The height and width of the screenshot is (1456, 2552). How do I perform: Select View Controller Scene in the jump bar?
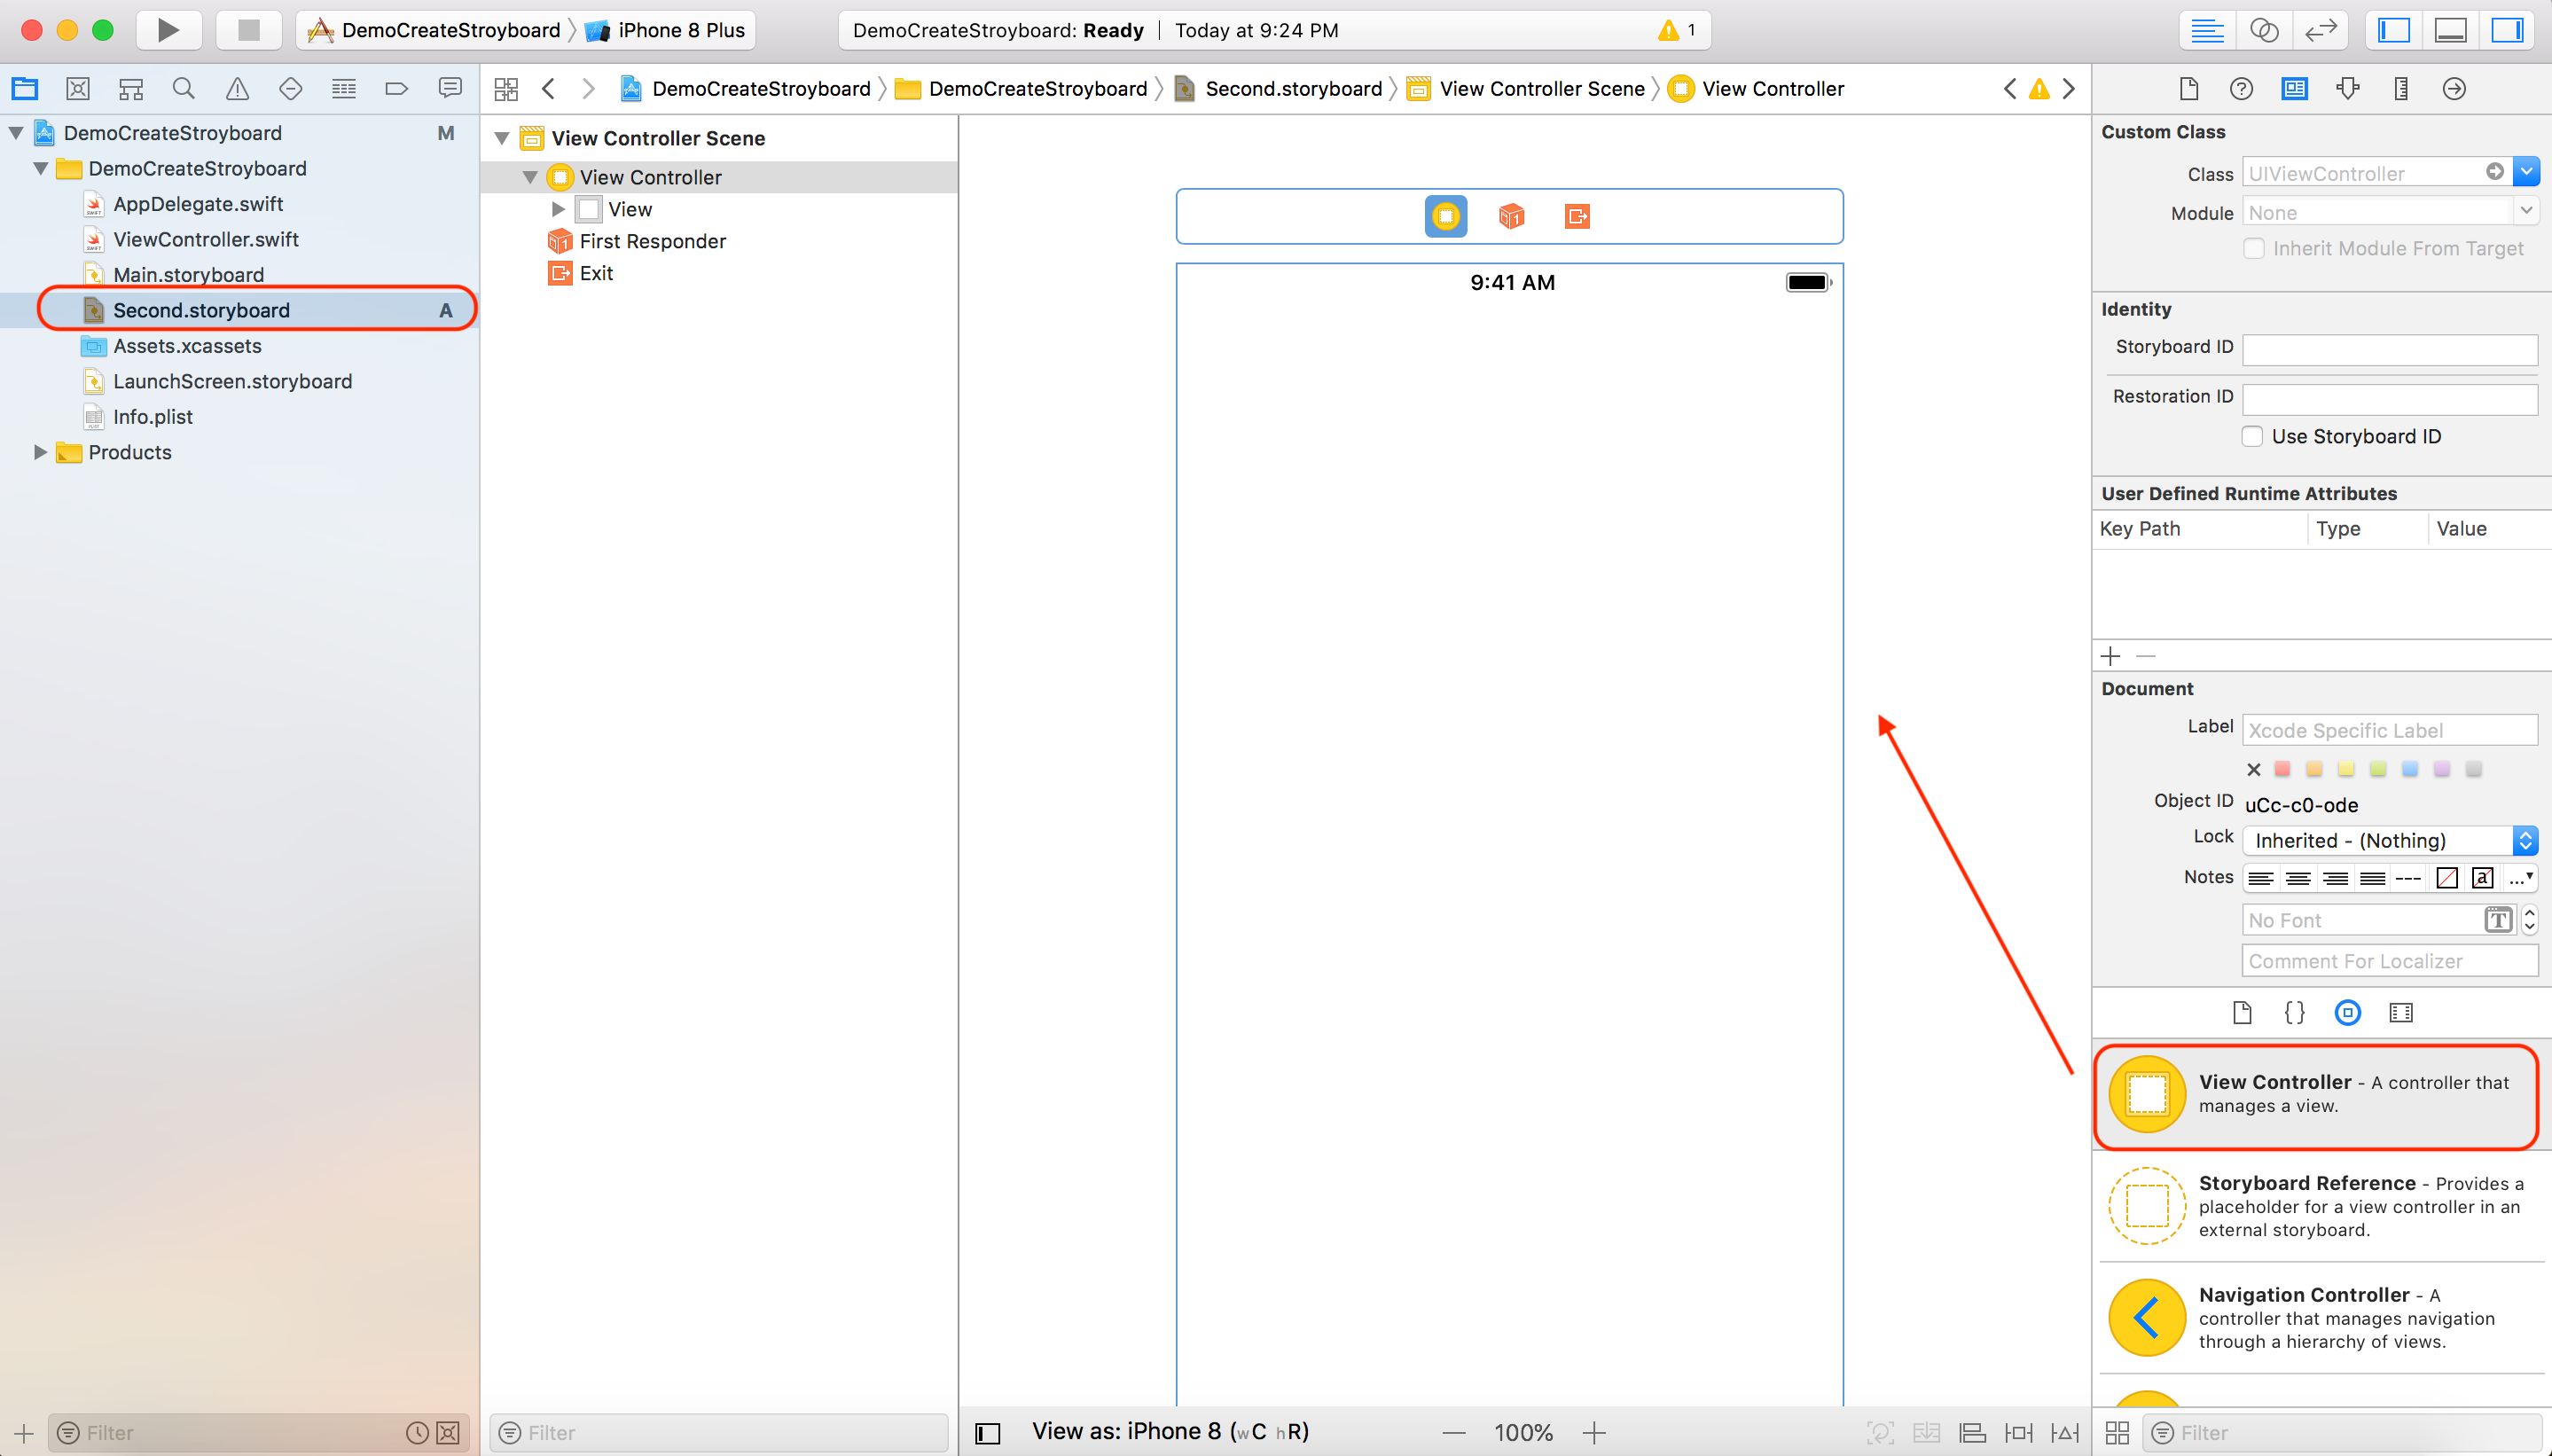[x=1541, y=88]
